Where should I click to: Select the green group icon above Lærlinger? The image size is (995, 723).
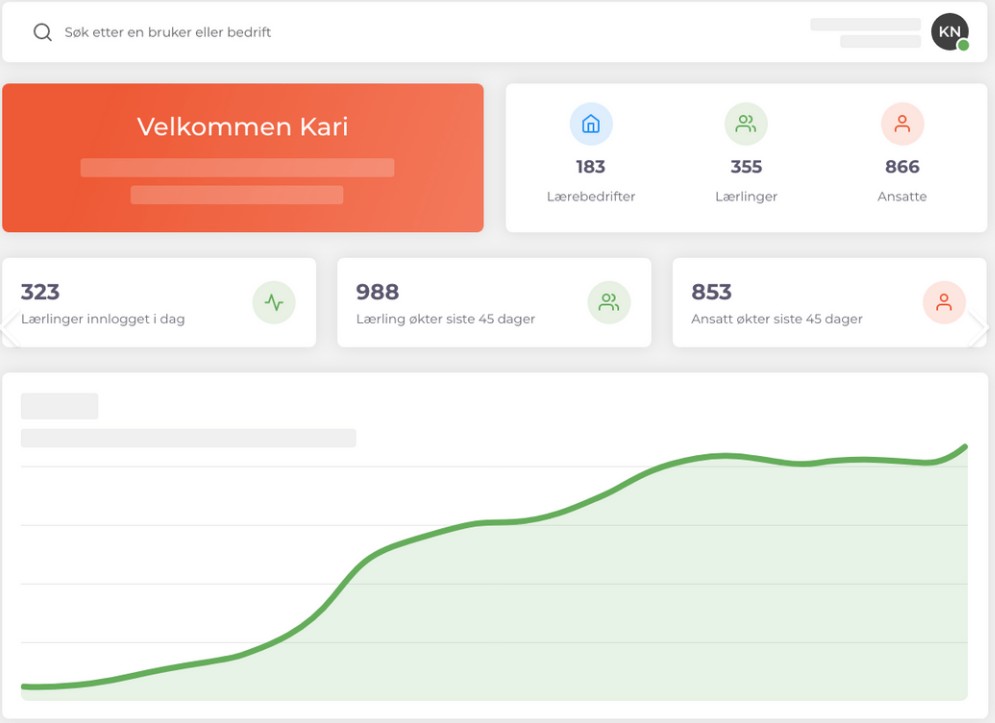pos(746,124)
